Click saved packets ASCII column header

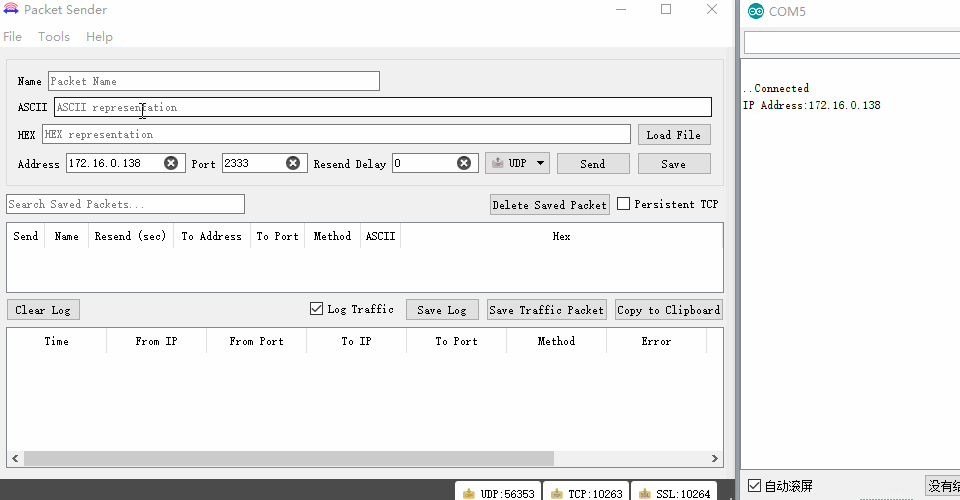[380, 236]
